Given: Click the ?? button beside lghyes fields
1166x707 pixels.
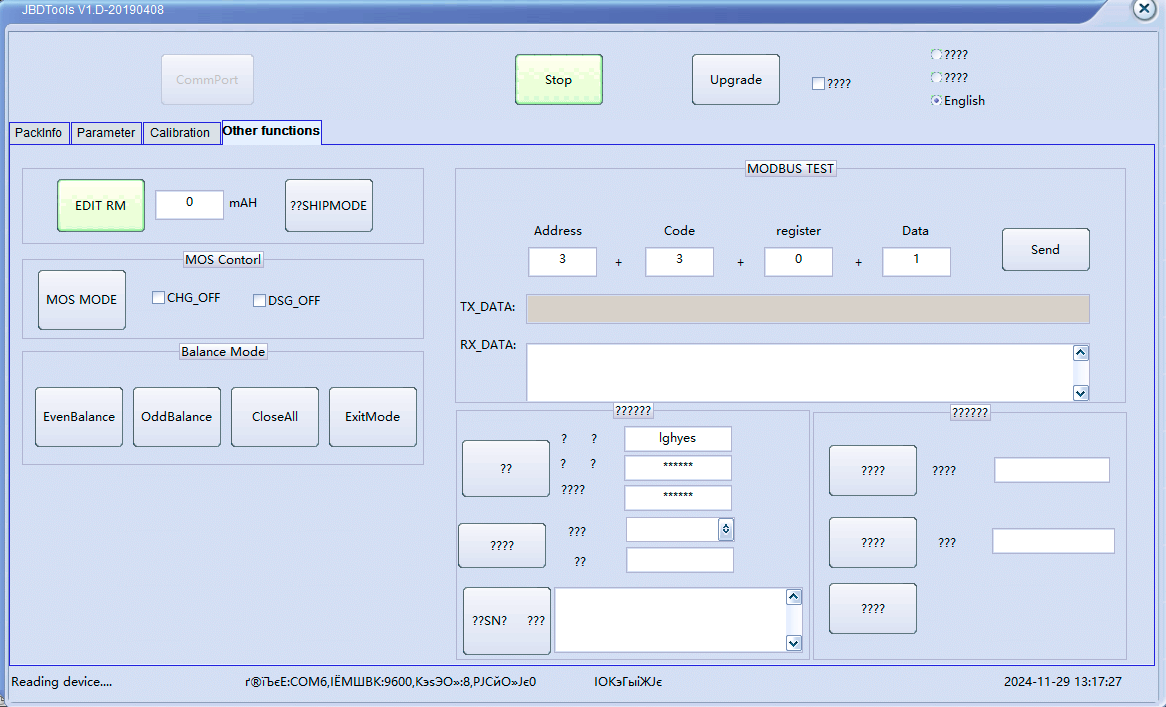Looking at the screenshot, I should (506, 468).
